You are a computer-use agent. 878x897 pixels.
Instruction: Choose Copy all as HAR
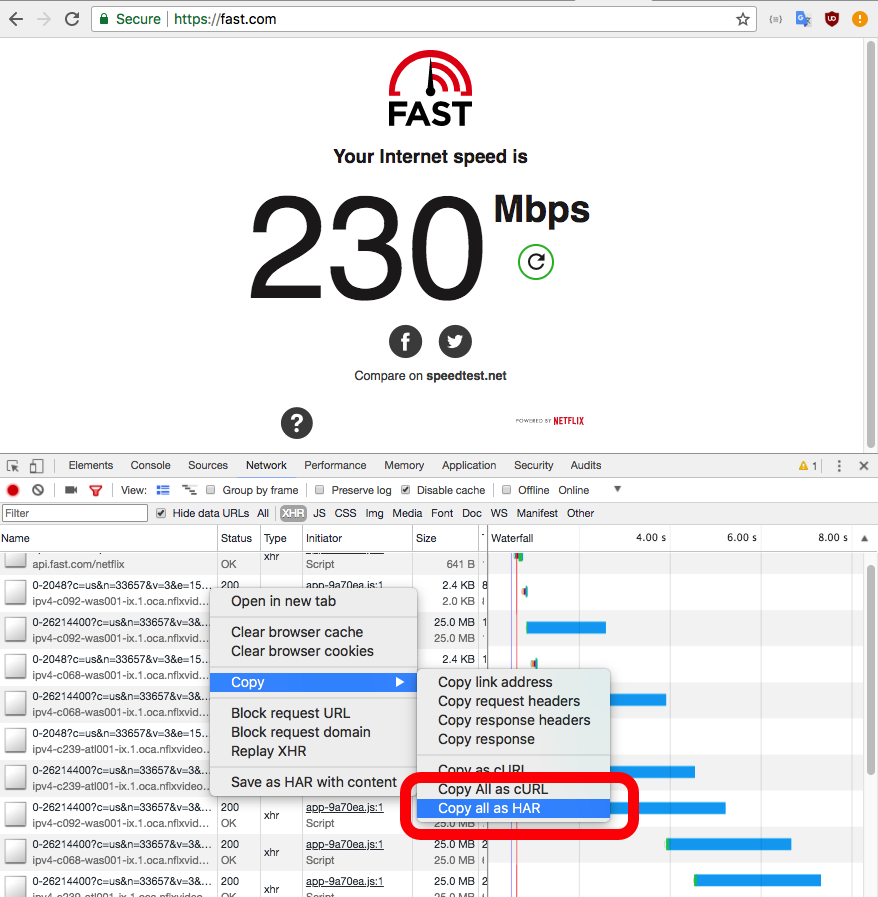pyautogui.click(x=513, y=808)
